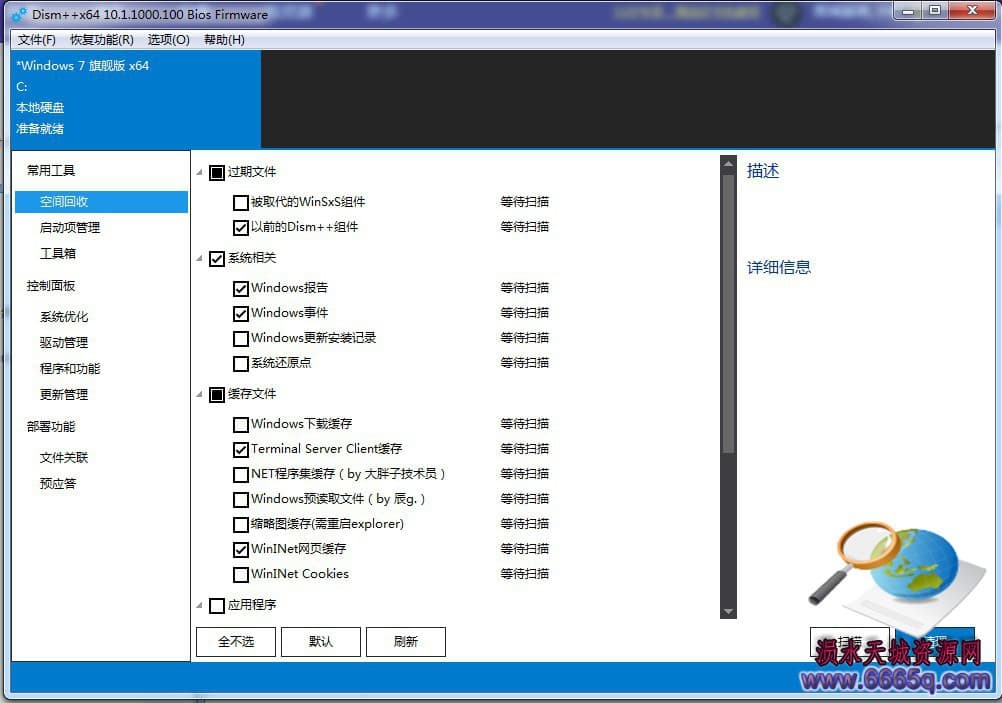The image size is (1002, 703).
Task: Uncheck Windows事件
Action: point(241,314)
